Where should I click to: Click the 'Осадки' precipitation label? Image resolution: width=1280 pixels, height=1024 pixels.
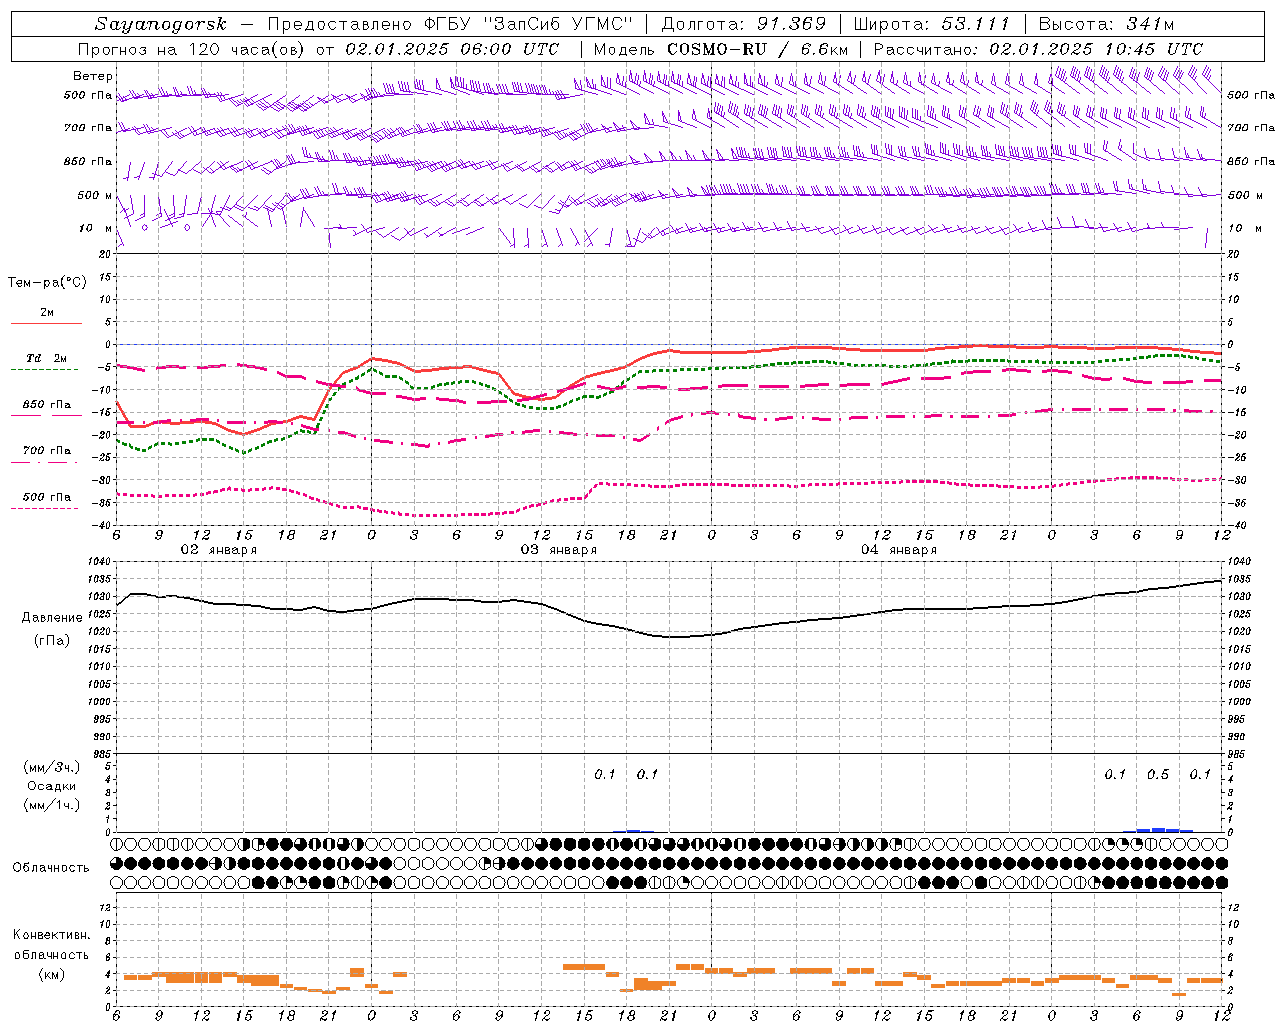(x=51, y=786)
